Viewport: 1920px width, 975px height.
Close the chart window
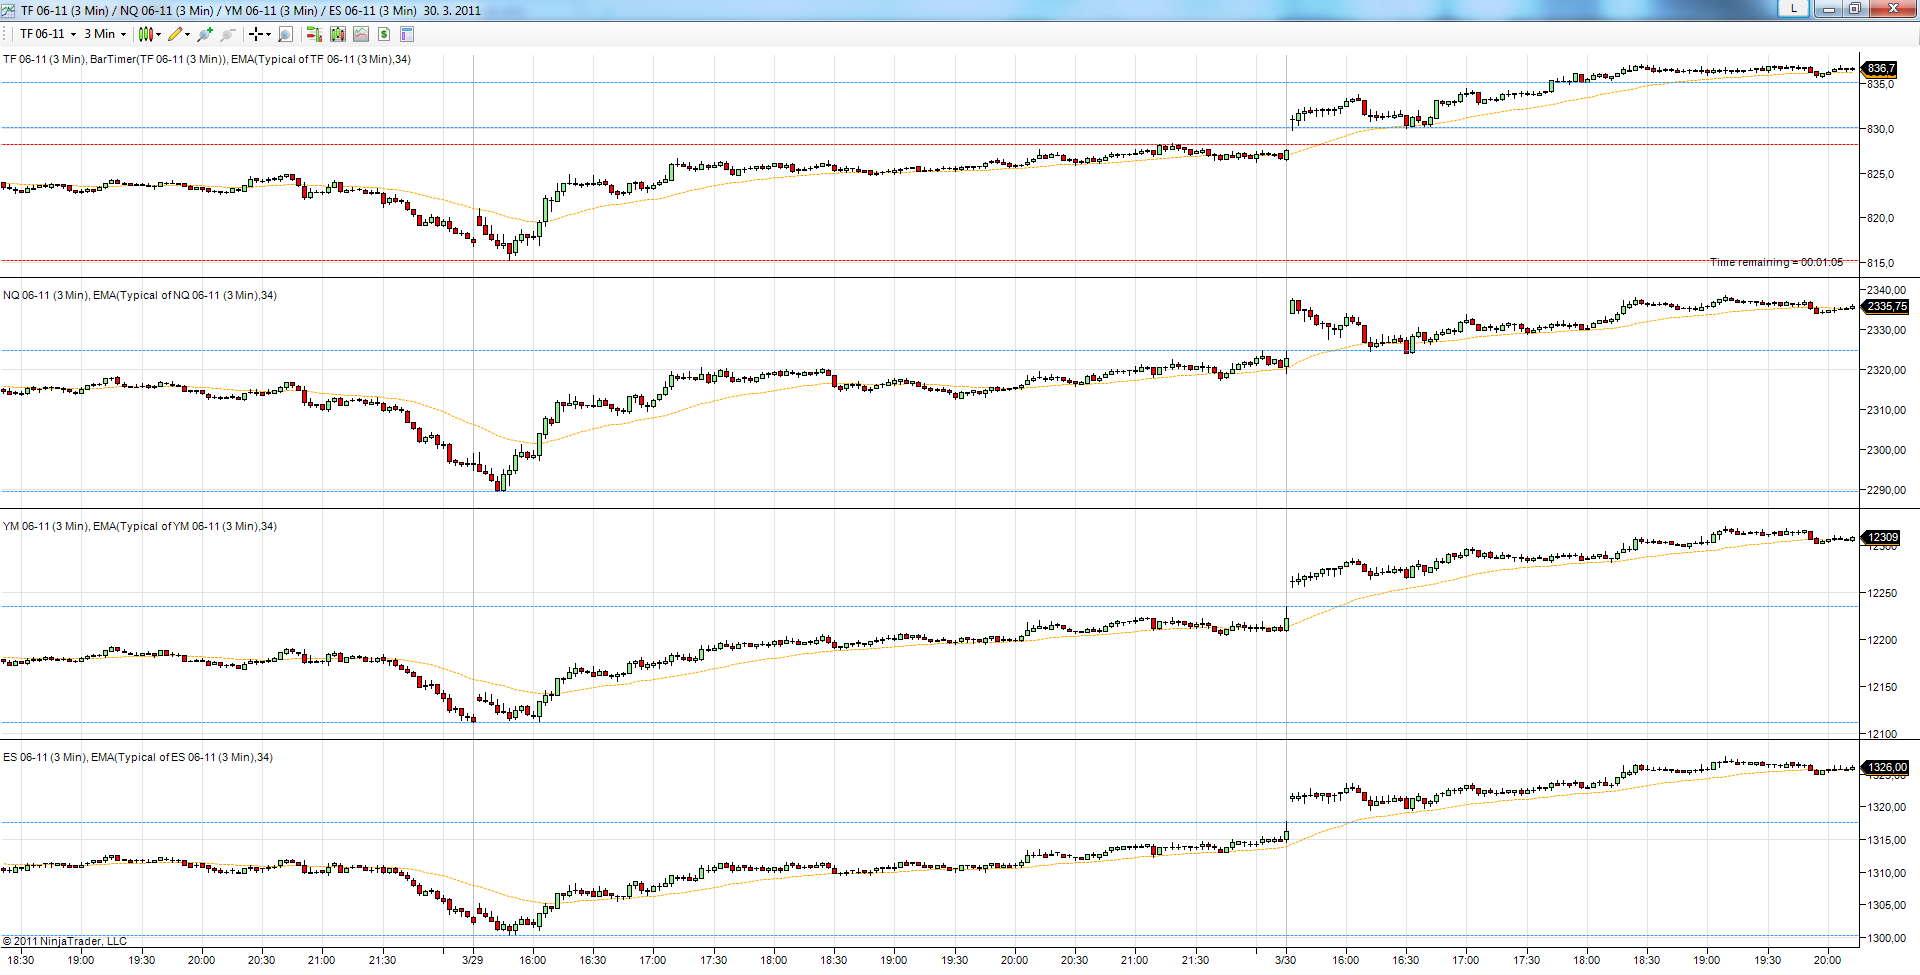click(x=1892, y=9)
